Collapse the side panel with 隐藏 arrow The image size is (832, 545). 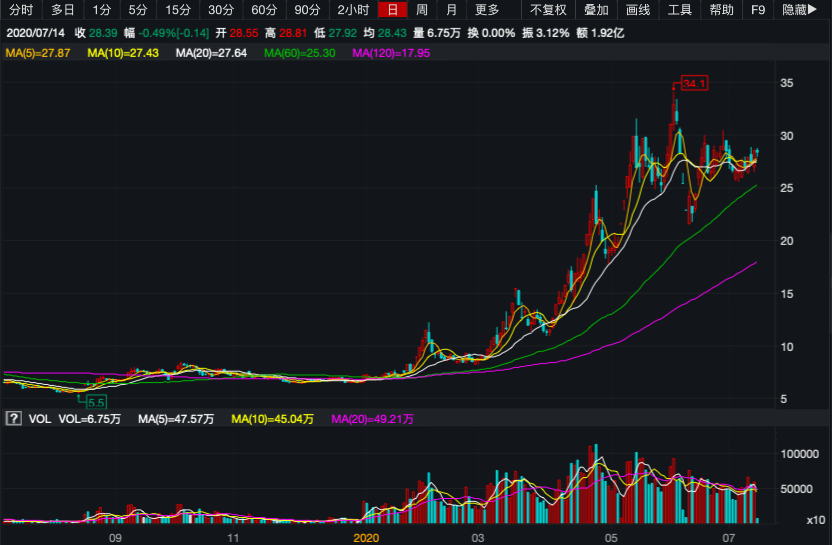(798, 10)
